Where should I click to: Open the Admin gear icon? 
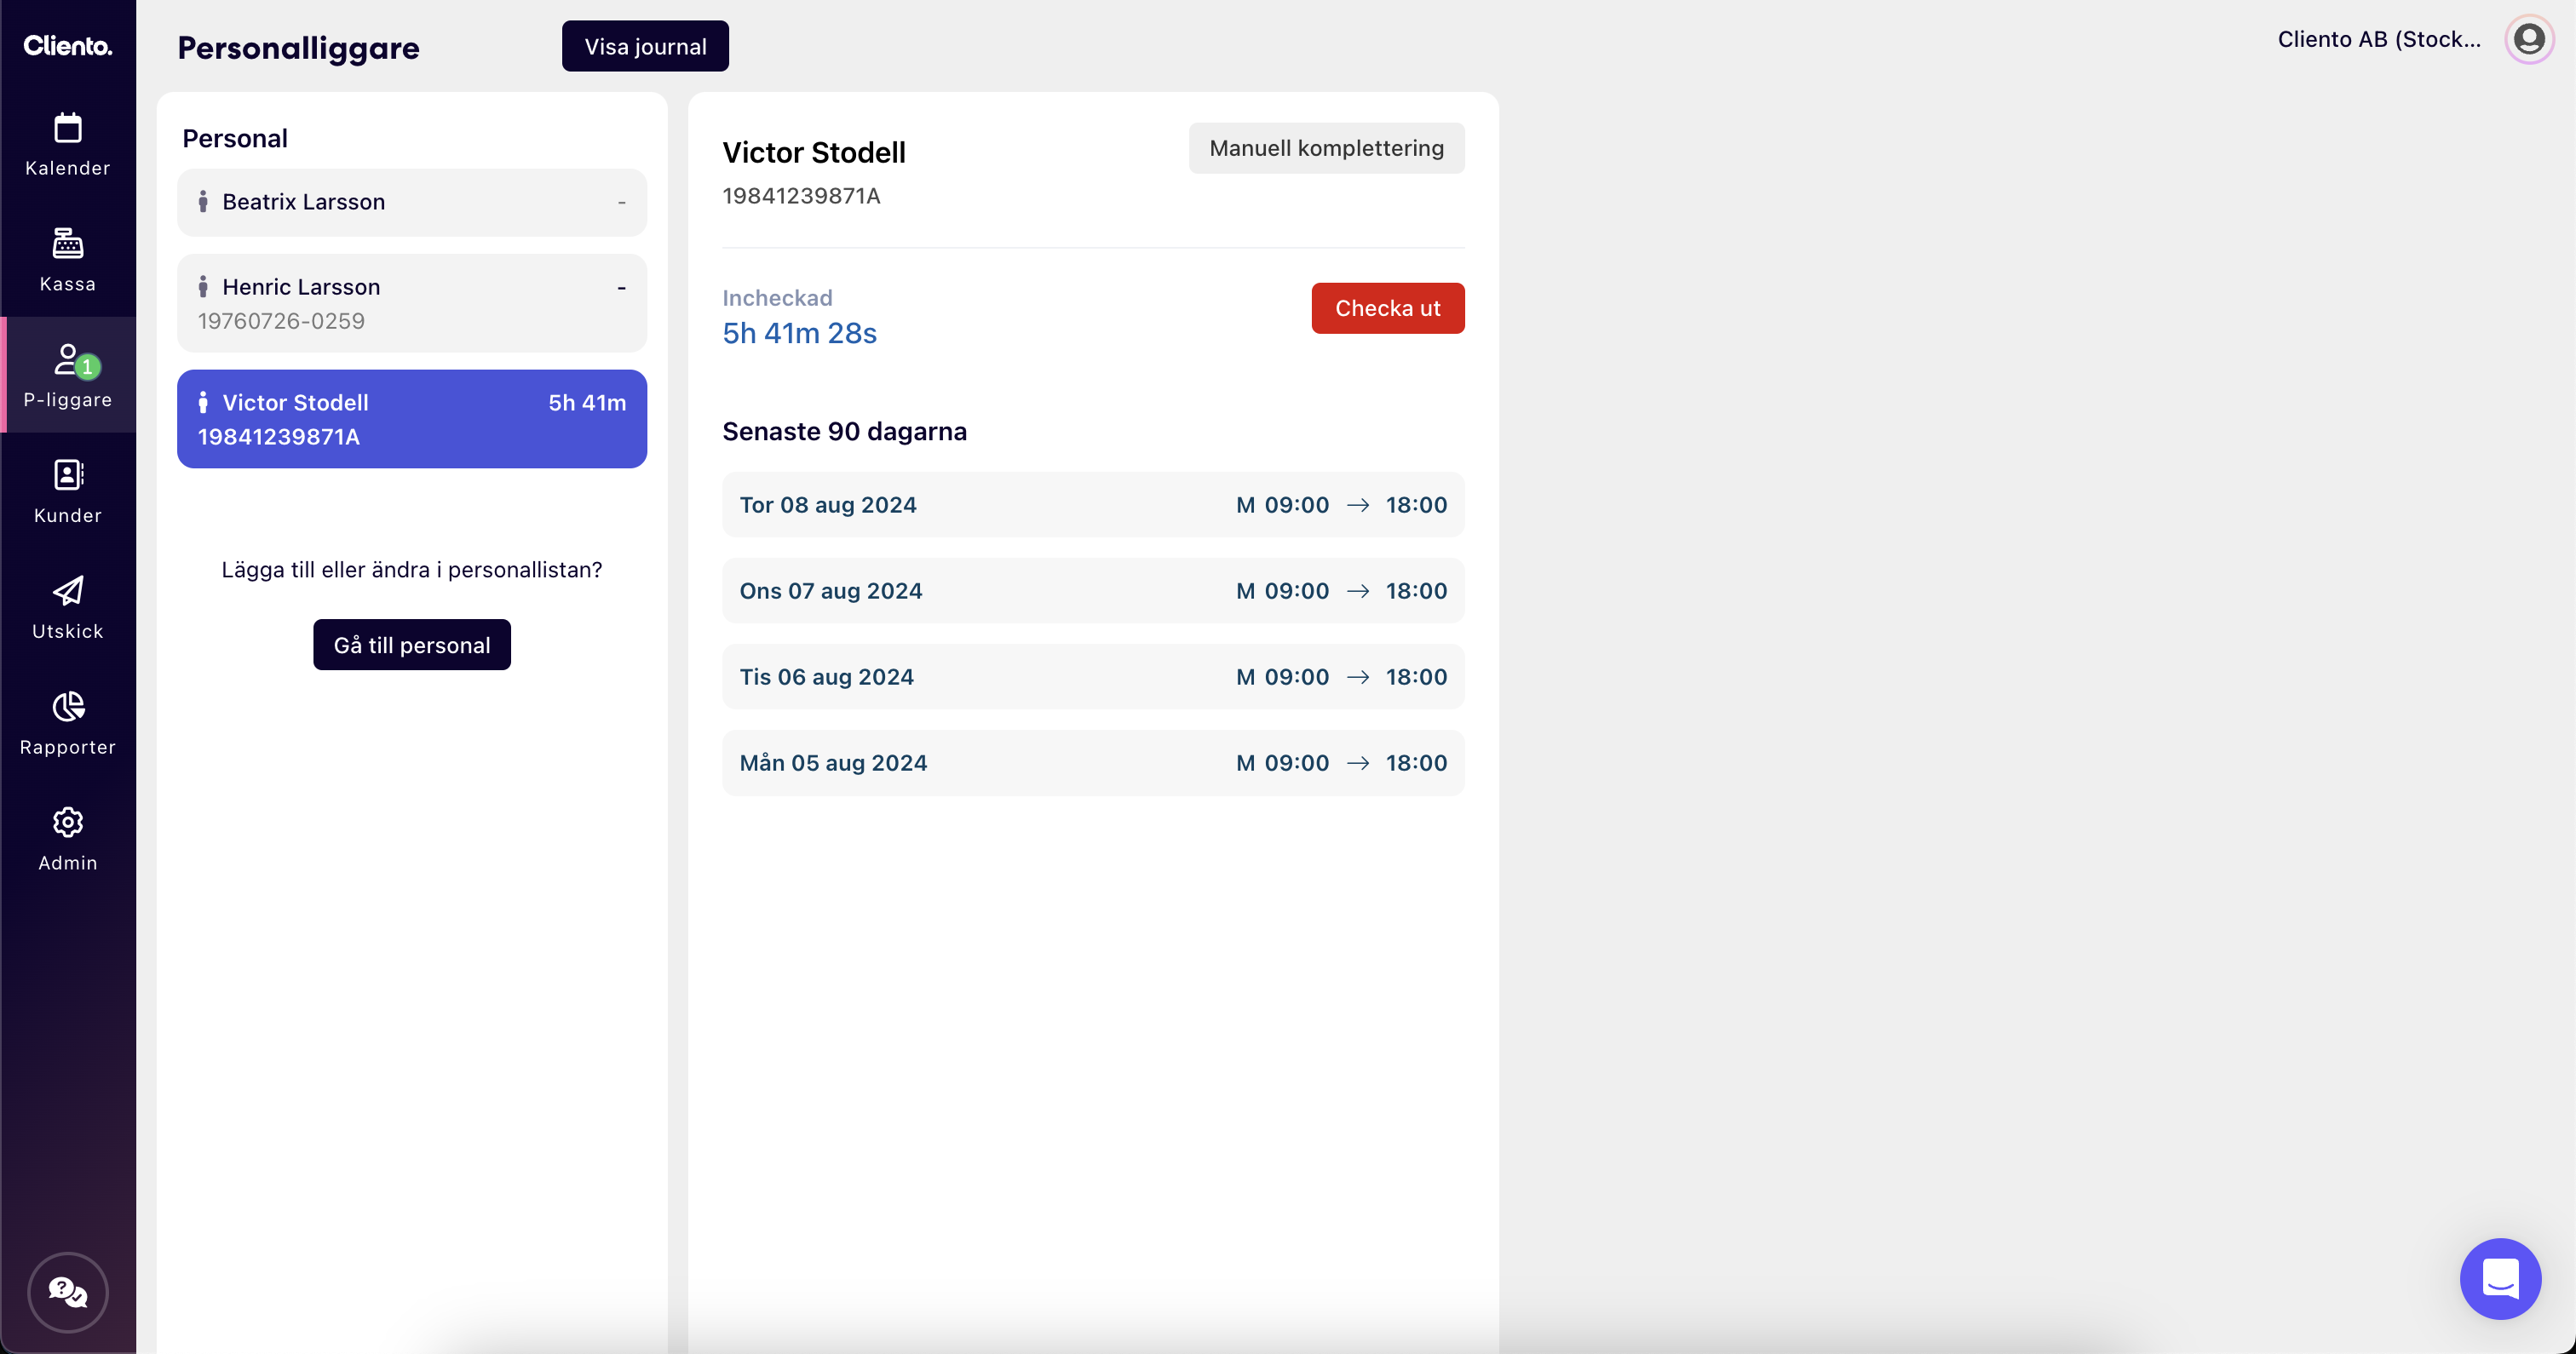click(x=68, y=822)
